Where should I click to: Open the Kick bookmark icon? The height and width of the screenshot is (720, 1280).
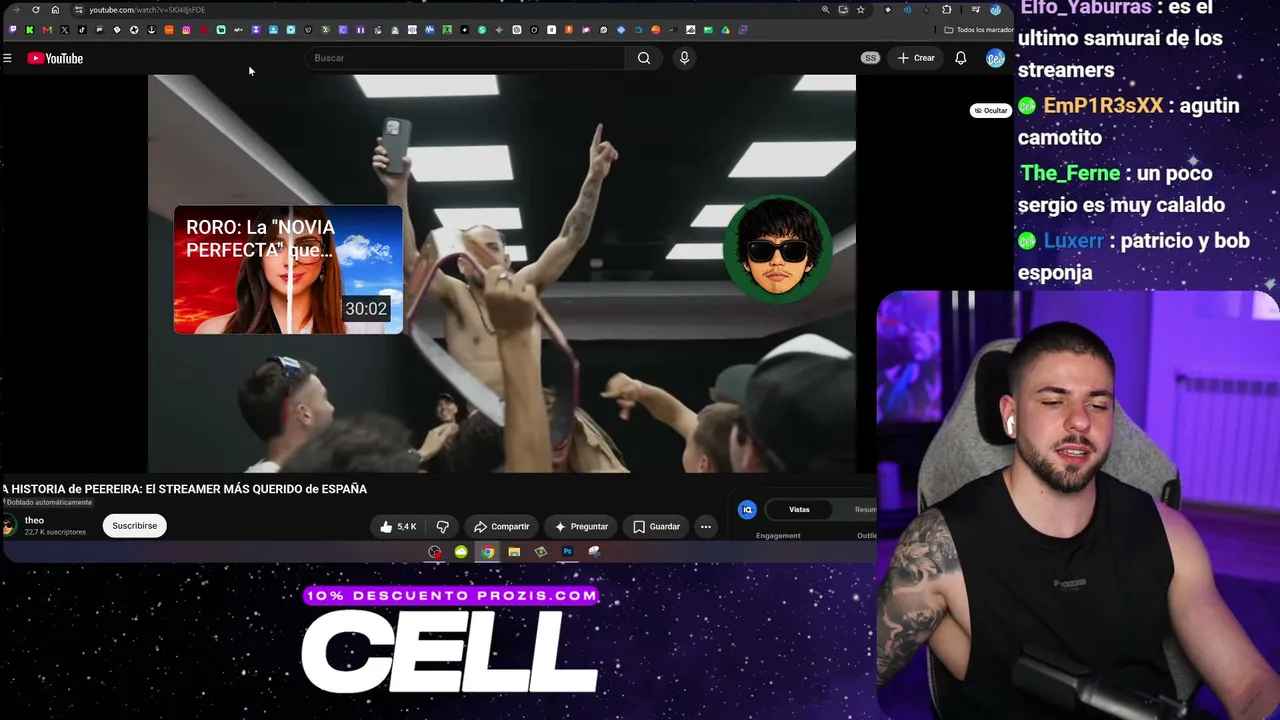30,30
